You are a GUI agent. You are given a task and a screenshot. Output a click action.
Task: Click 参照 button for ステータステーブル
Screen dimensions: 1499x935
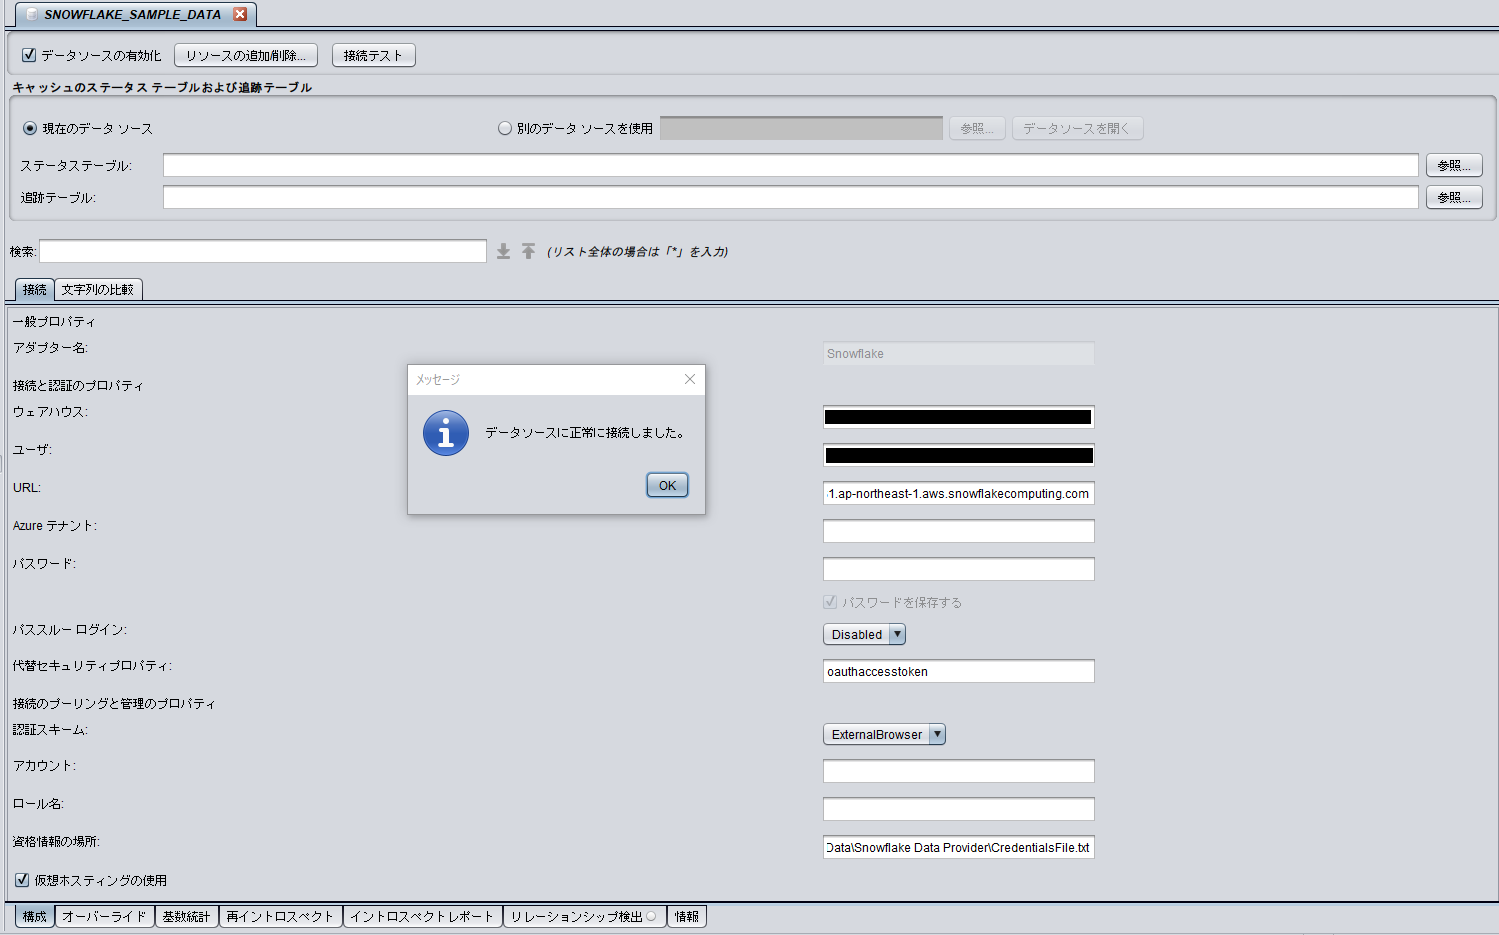click(1454, 165)
